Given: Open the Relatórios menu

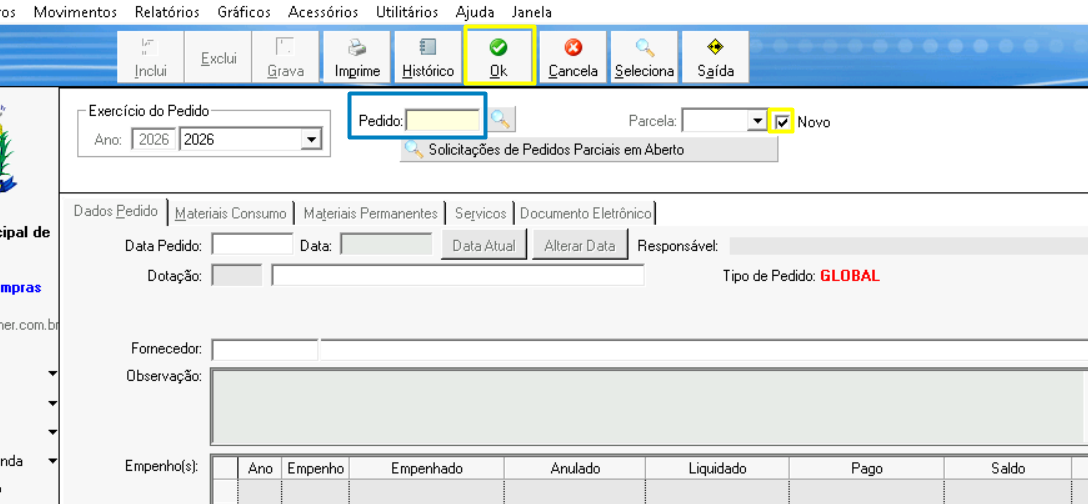Looking at the screenshot, I should click(167, 12).
